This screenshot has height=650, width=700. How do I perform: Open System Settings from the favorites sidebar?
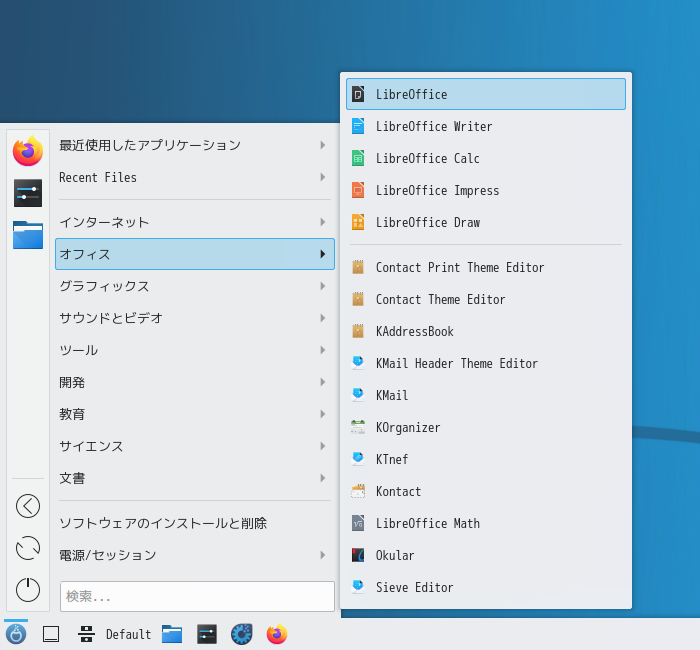(28, 193)
